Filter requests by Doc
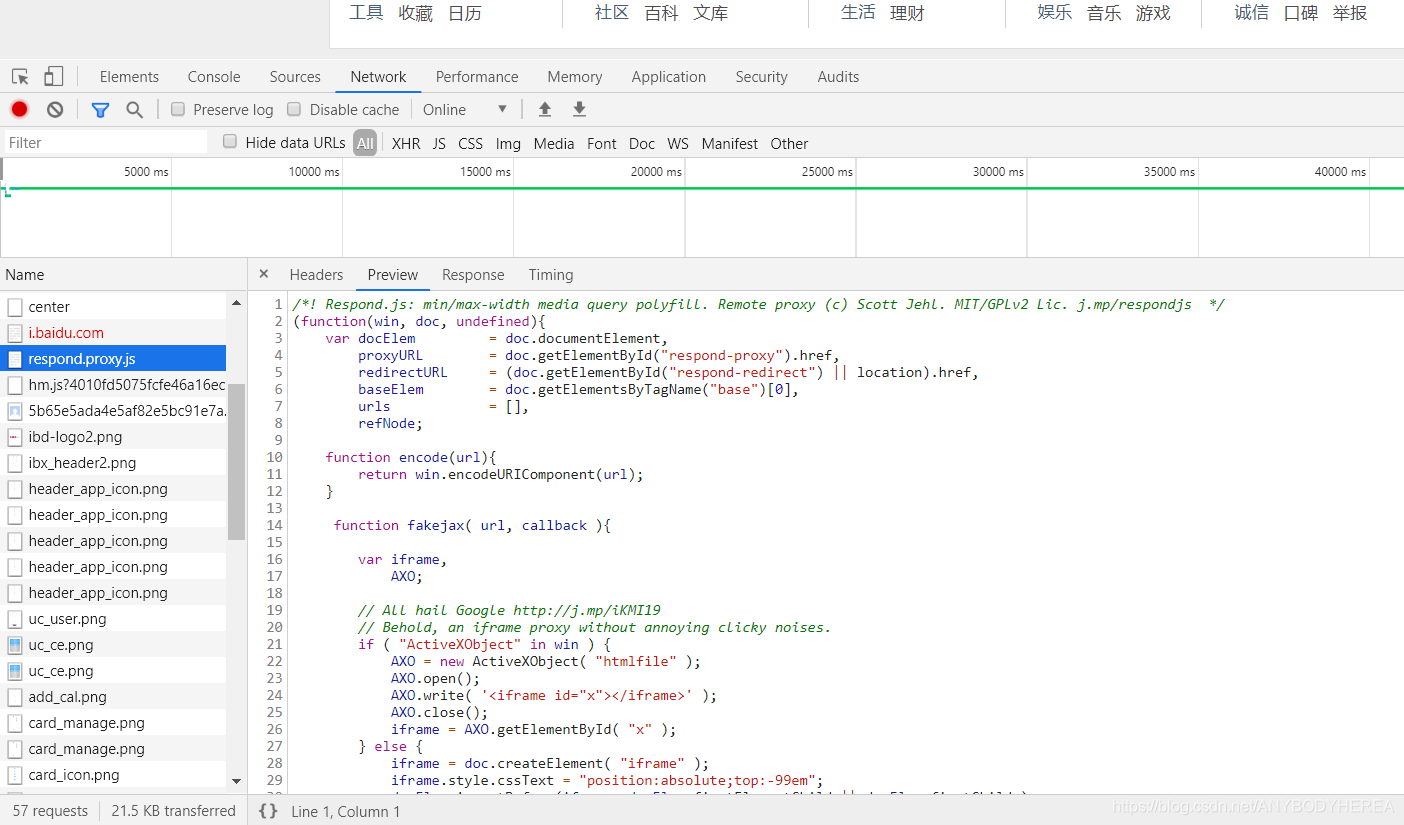 tap(642, 143)
